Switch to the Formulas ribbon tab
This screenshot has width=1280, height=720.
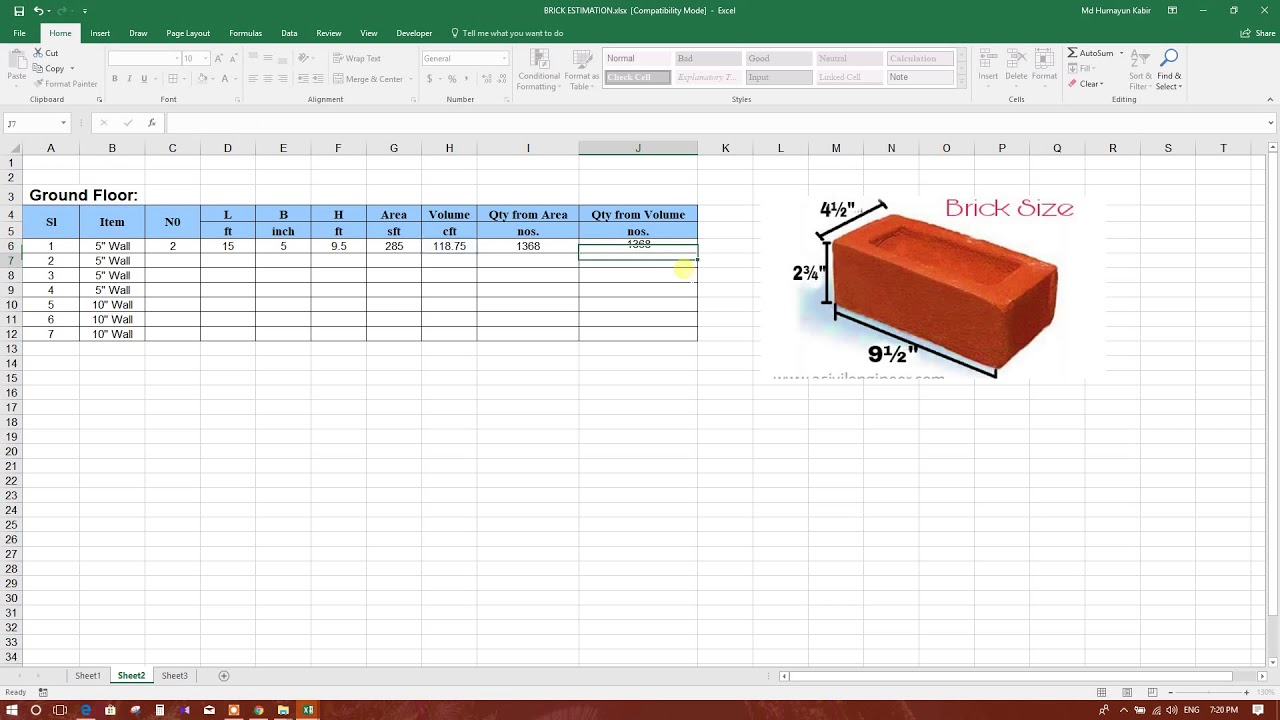pyautogui.click(x=245, y=33)
